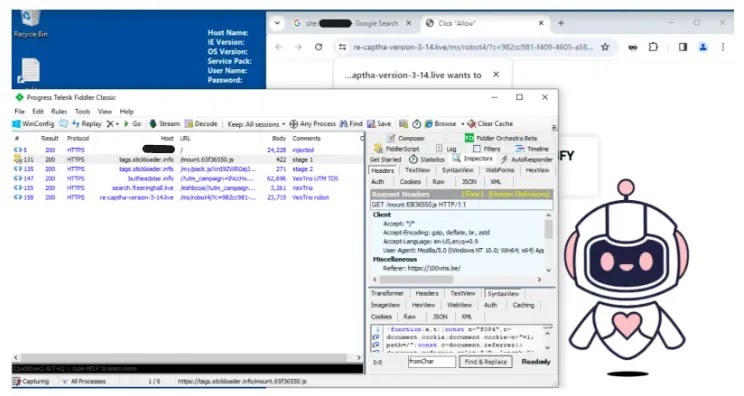Image resolution: width=744 pixels, height=396 pixels.
Task: Open the Statistics tab
Action: pyautogui.click(x=427, y=160)
